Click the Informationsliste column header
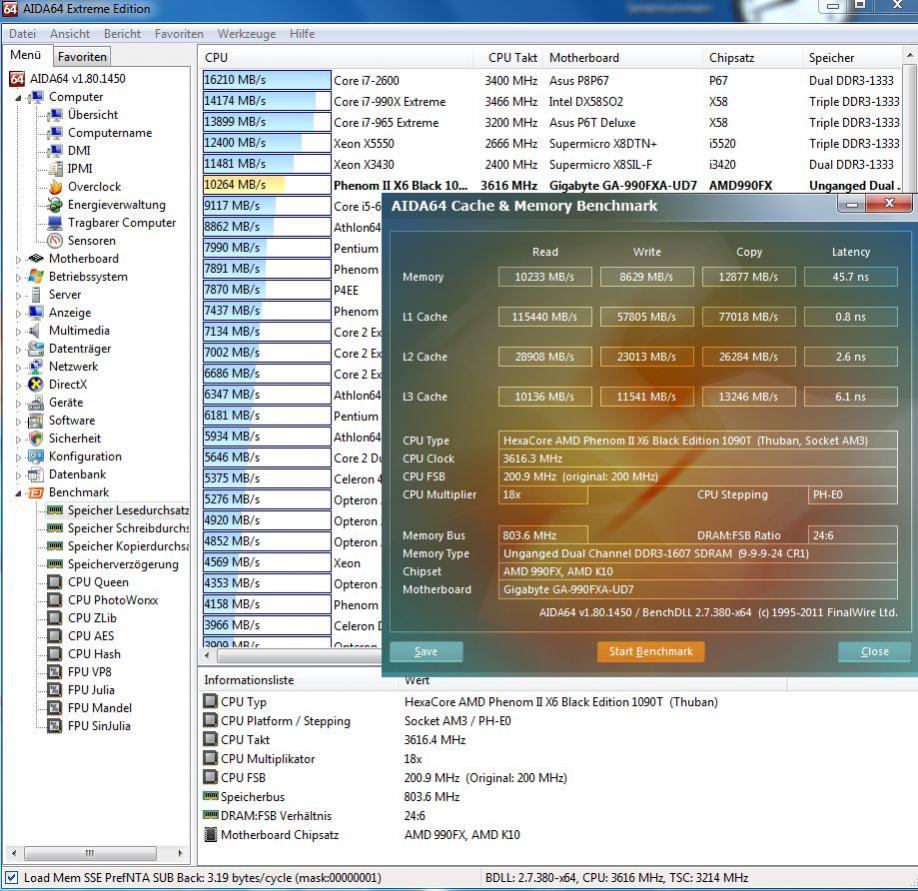918x891 pixels. point(299,680)
